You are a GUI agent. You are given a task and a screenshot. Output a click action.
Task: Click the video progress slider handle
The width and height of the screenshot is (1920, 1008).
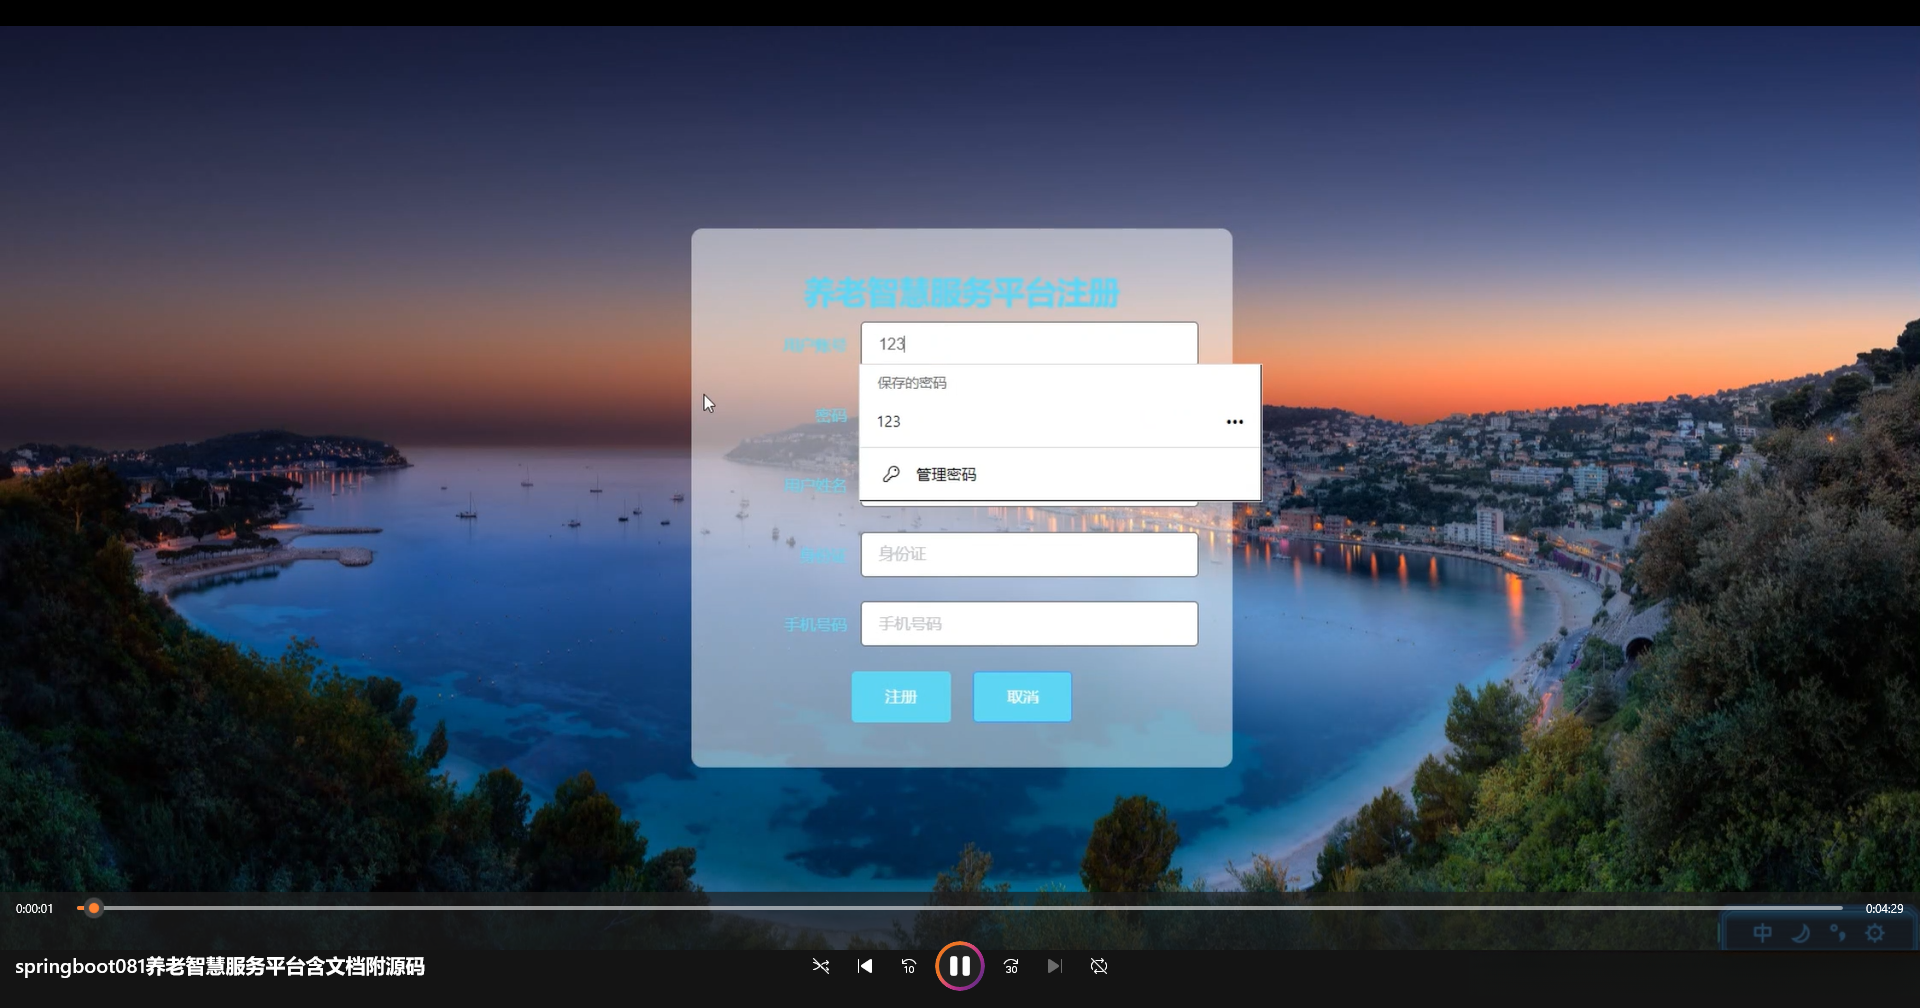[x=94, y=908]
